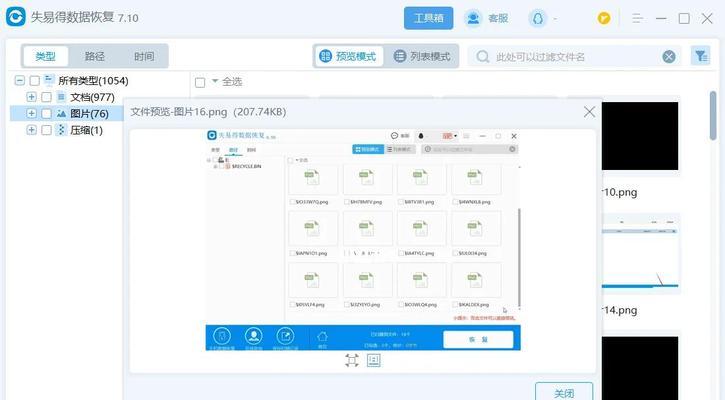Click the 图片 picture icon in the tree
Viewport: 725px width, 400px height.
coord(61,113)
